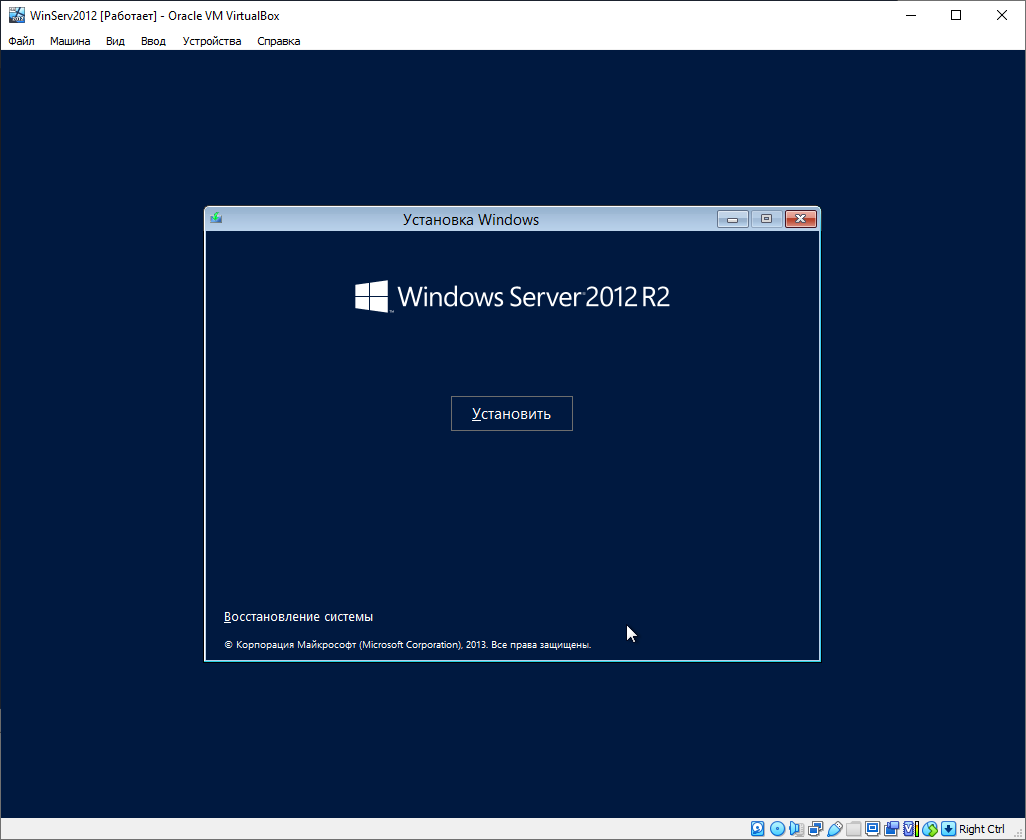Open USB devices status icon
Viewport: 1026px width, 840px height.
(834, 829)
